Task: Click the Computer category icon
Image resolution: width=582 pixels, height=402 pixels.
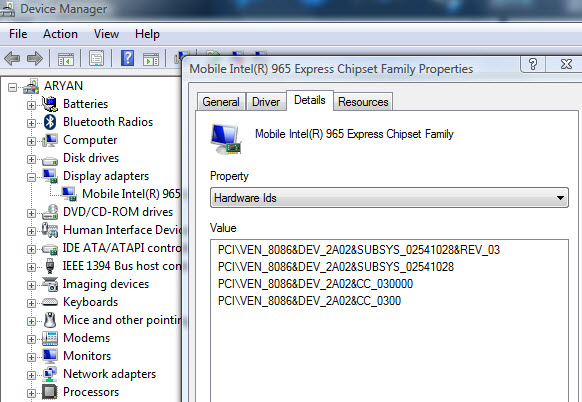Action: 50,140
